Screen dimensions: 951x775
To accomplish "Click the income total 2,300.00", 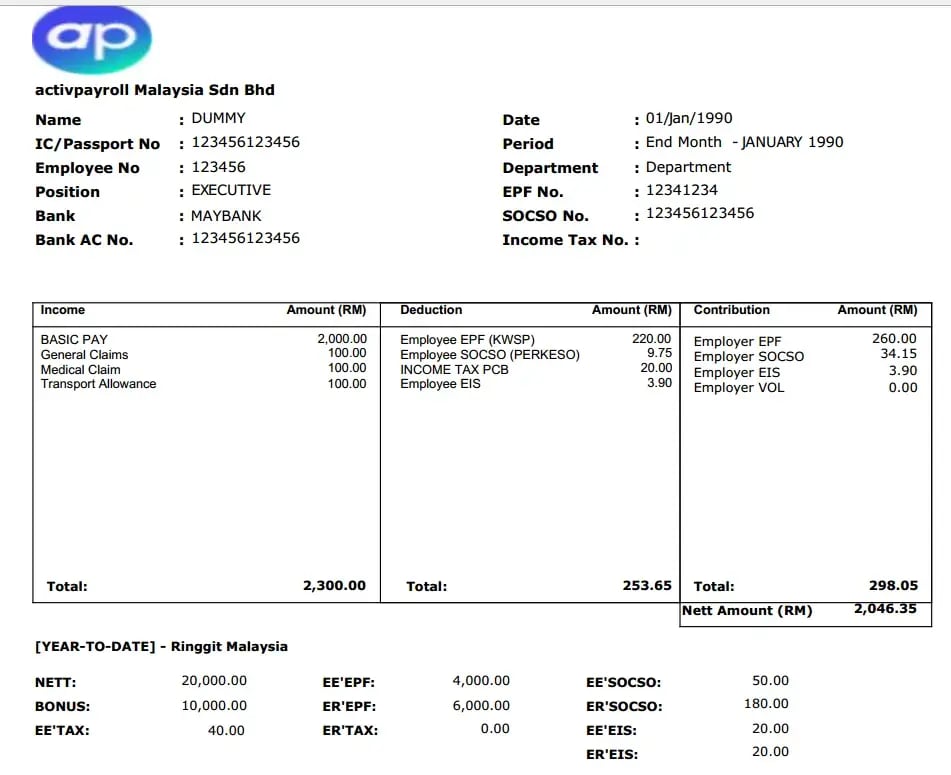I will point(334,585).
